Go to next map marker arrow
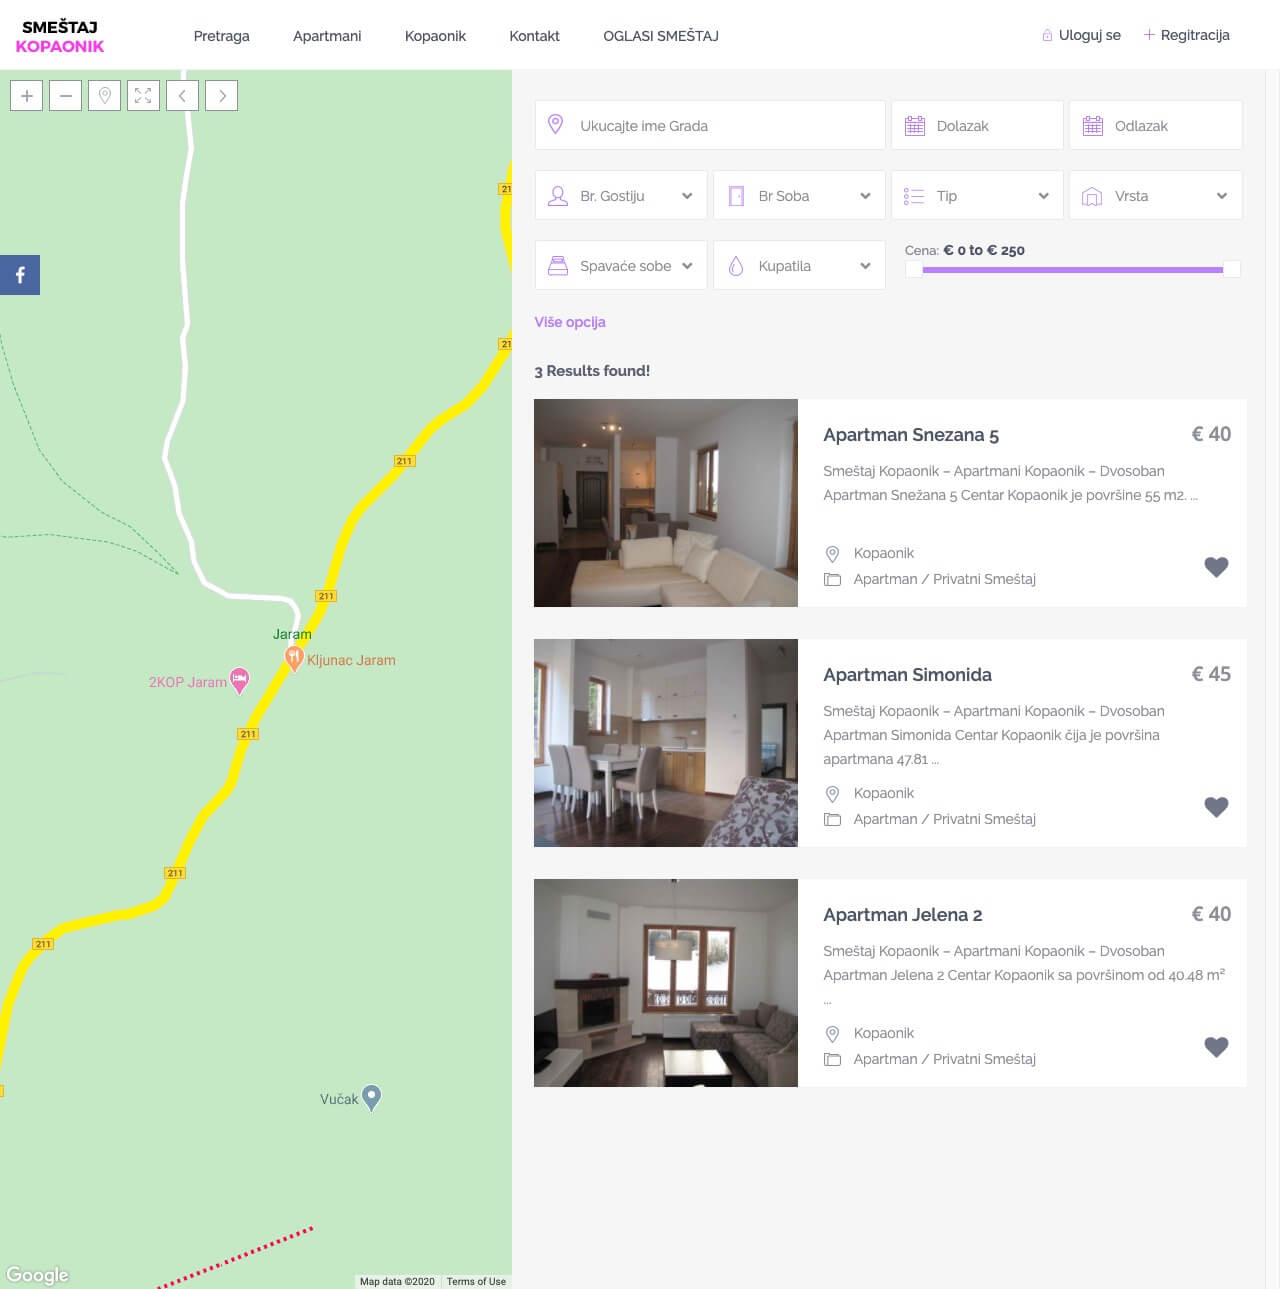This screenshot has width=1280, height=1289. pyautogui.click(x=222, y=96)
